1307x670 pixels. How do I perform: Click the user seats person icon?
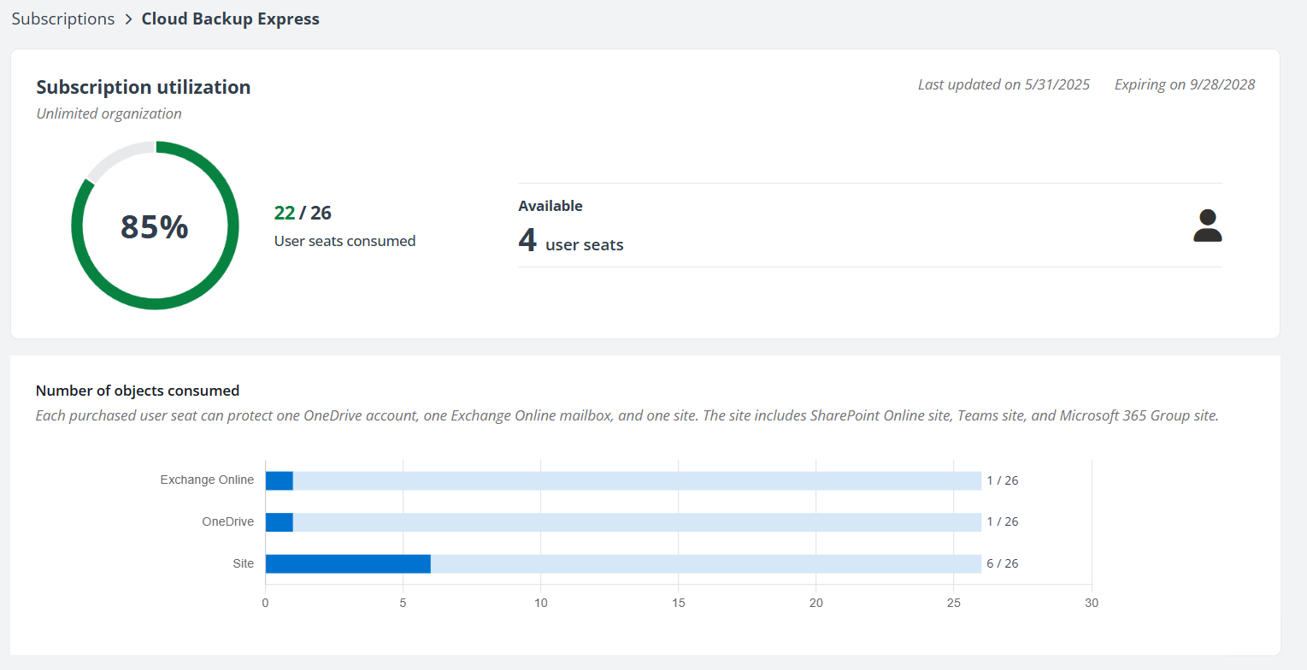click(1207, 227)
